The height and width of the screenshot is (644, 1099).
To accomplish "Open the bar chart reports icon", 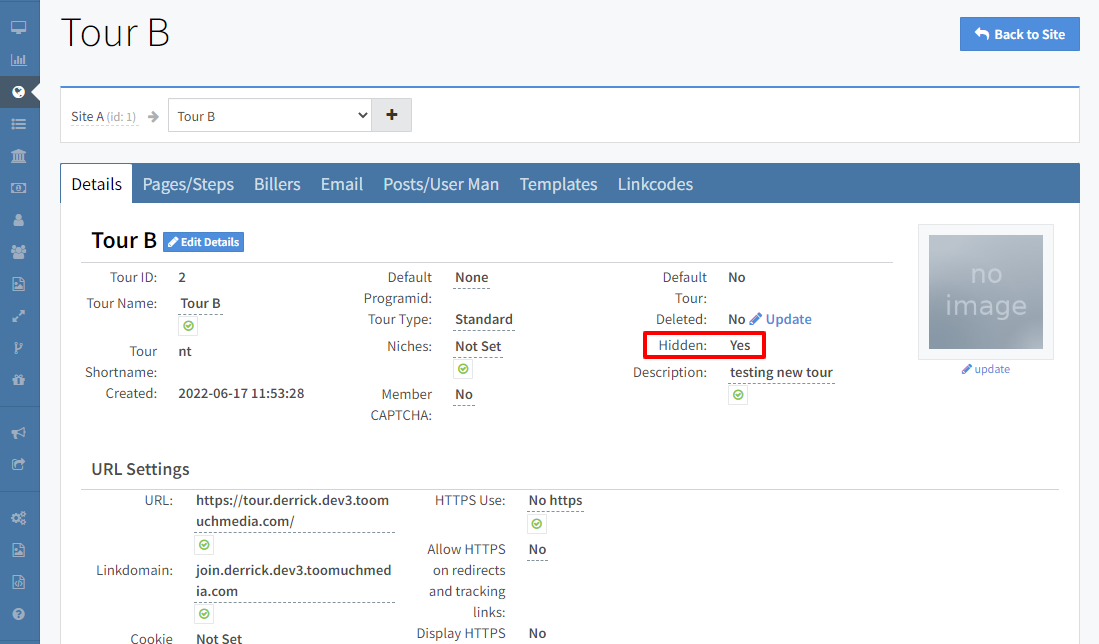I will click(18, 59).
